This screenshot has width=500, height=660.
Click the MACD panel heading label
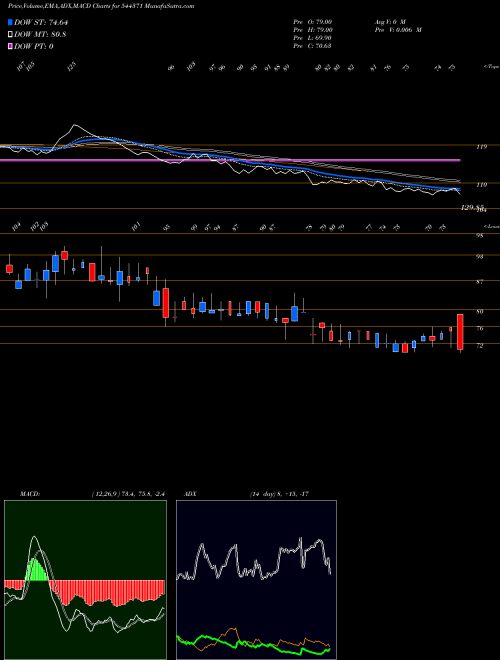click(x=29, y=494)
